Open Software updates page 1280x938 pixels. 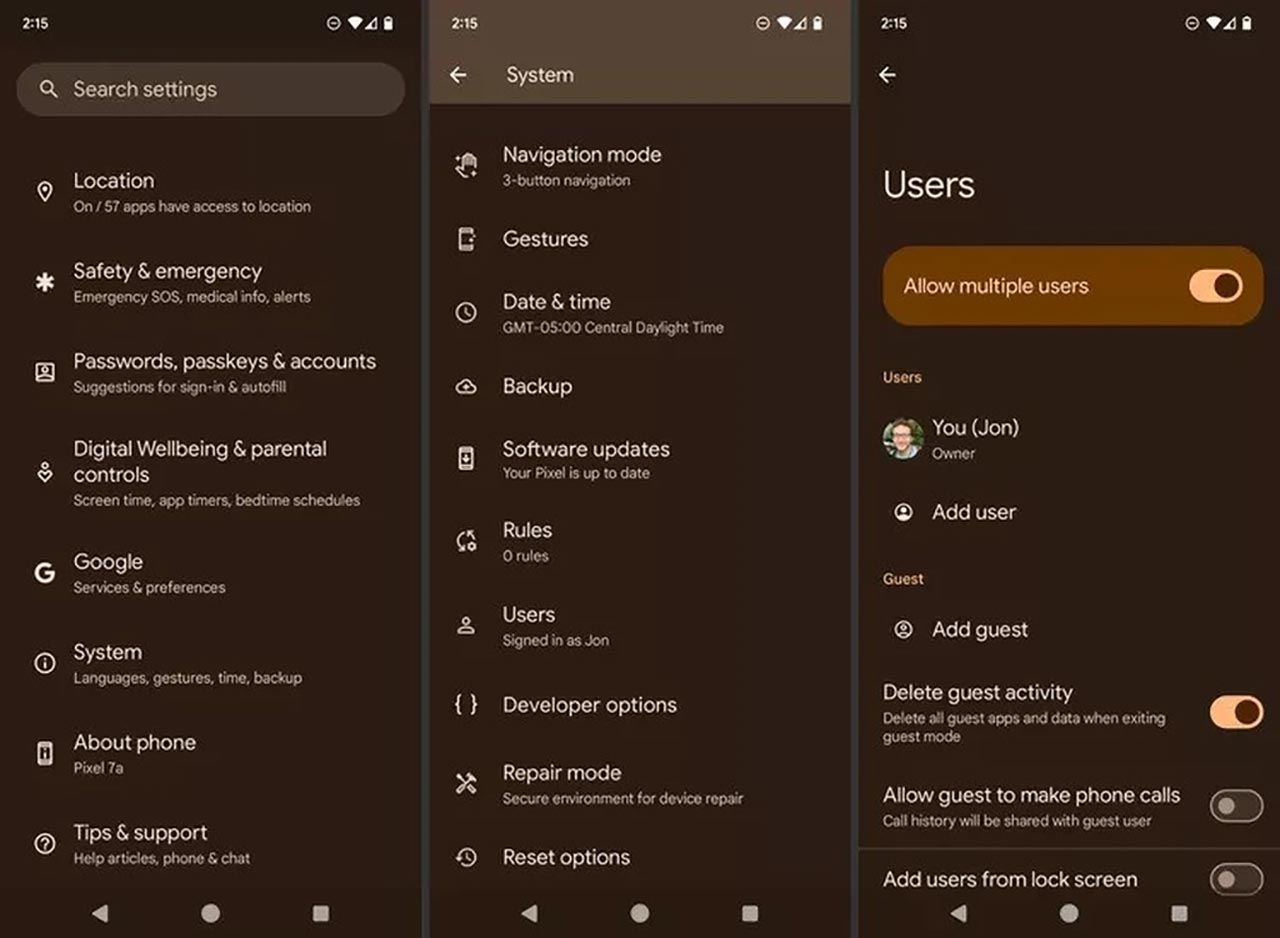pyautogui.click(x=640, y=459)
